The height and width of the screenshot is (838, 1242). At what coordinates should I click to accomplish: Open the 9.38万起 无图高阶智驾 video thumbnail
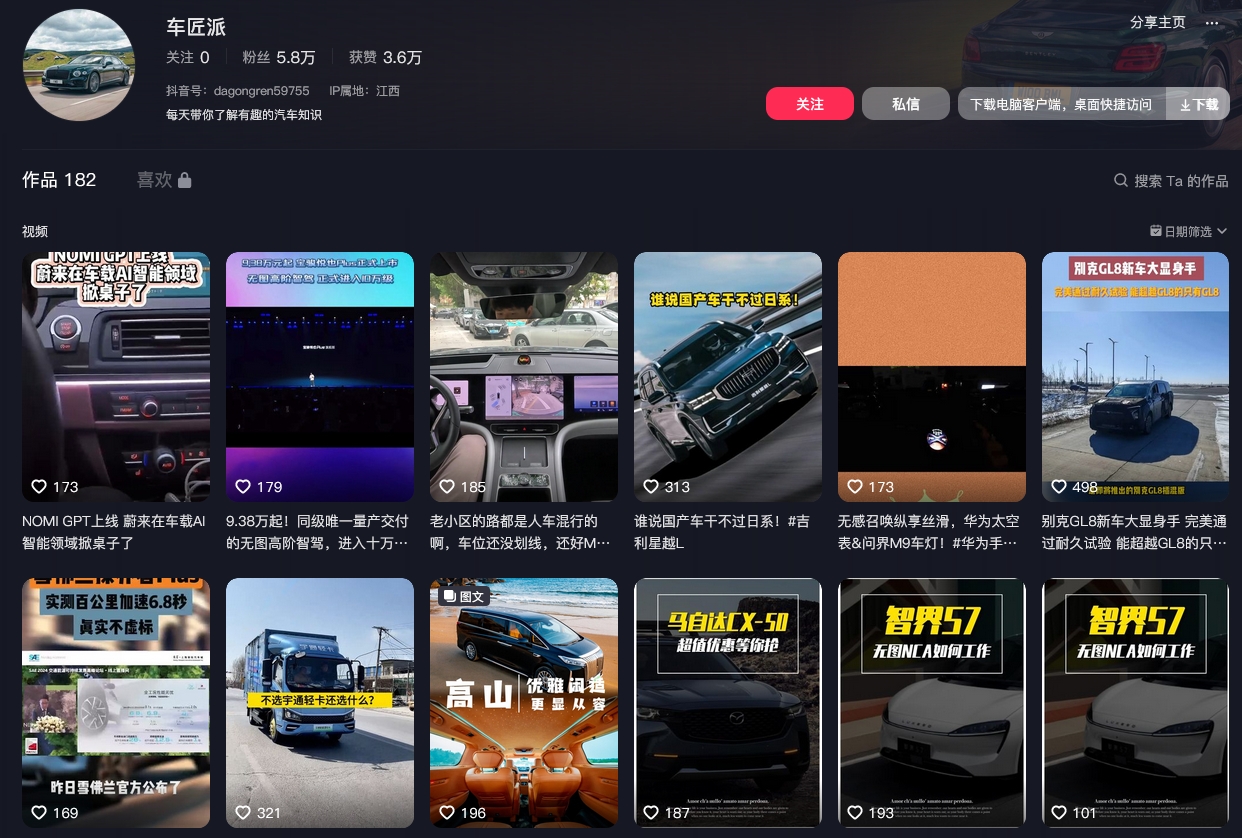point(320,377)
